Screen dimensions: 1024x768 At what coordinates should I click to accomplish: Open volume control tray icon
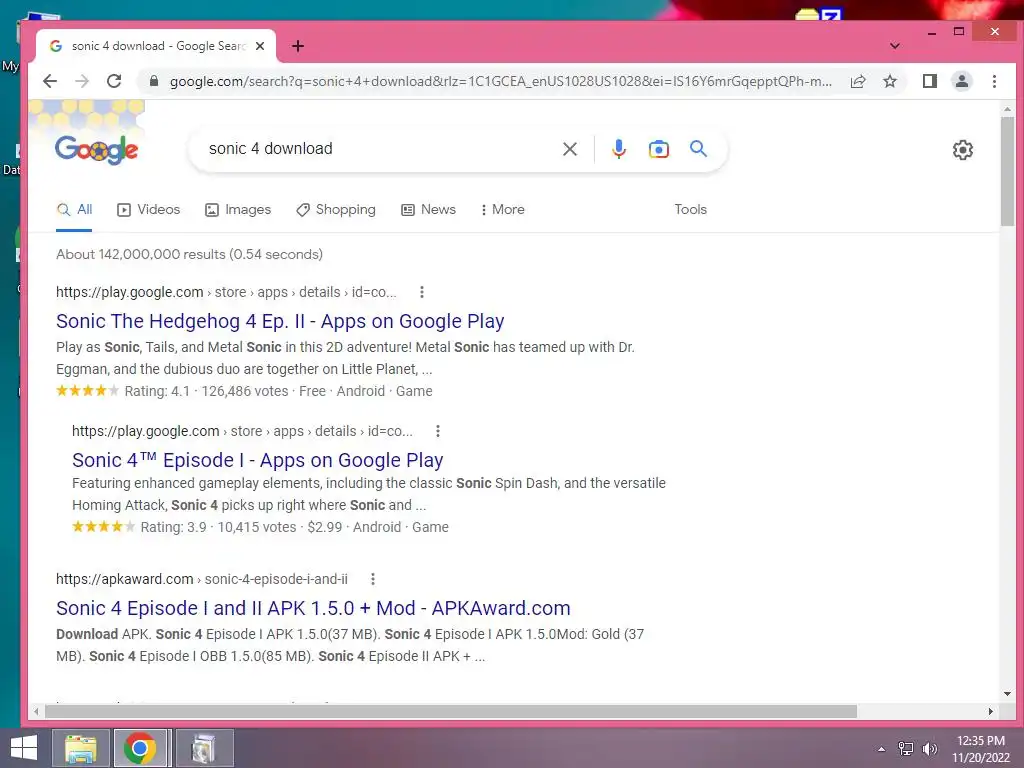929,749
